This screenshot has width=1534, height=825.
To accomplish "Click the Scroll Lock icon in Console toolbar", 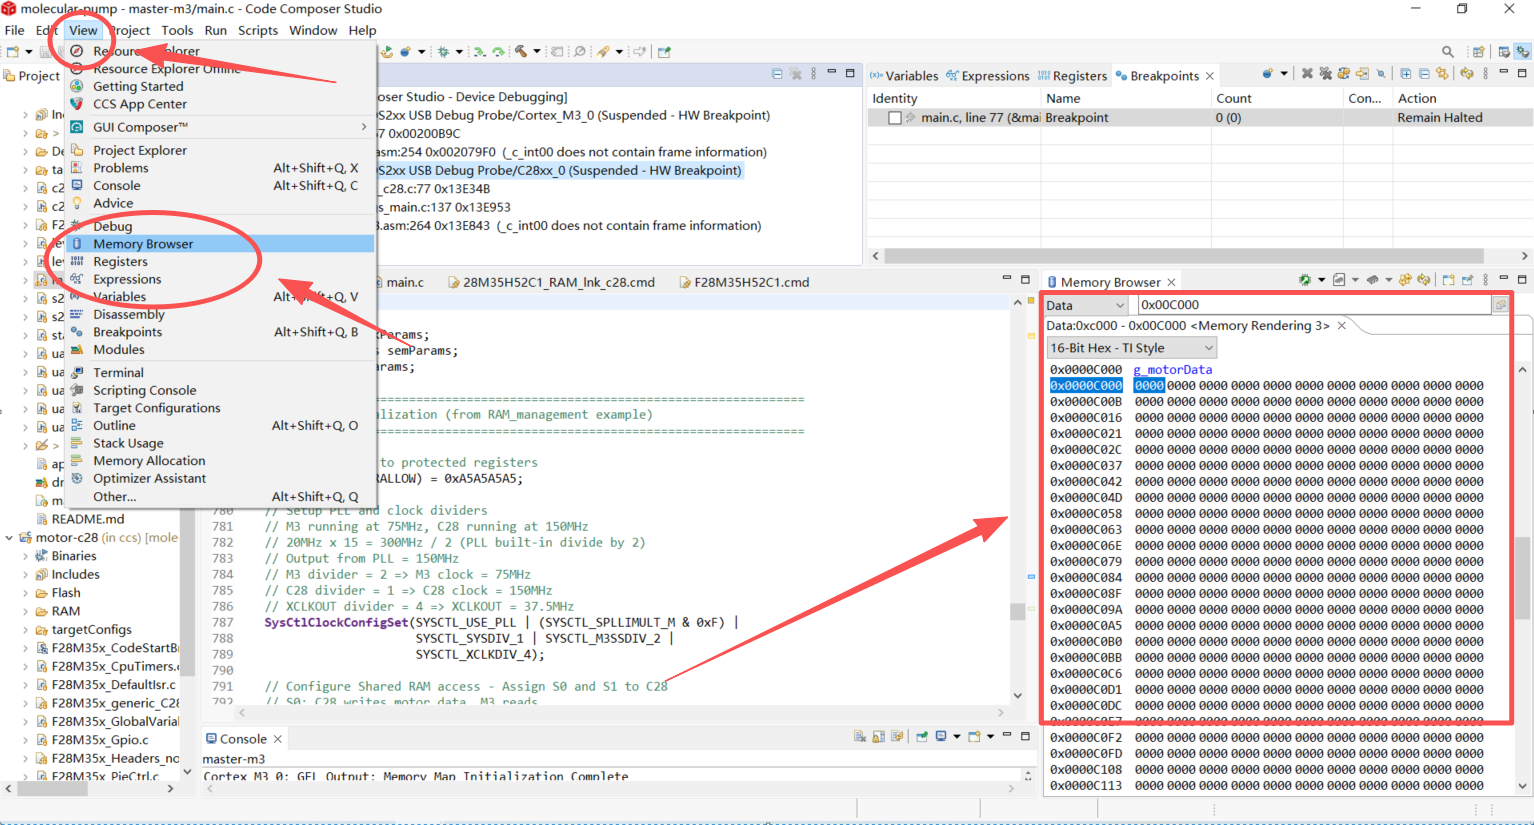I will [x=878, y=737].
